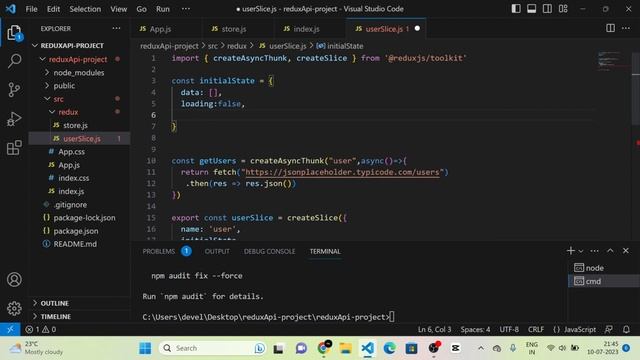
Task: Close the unsaved userSlice.js tab dot
Action: [x=417, y=28]
